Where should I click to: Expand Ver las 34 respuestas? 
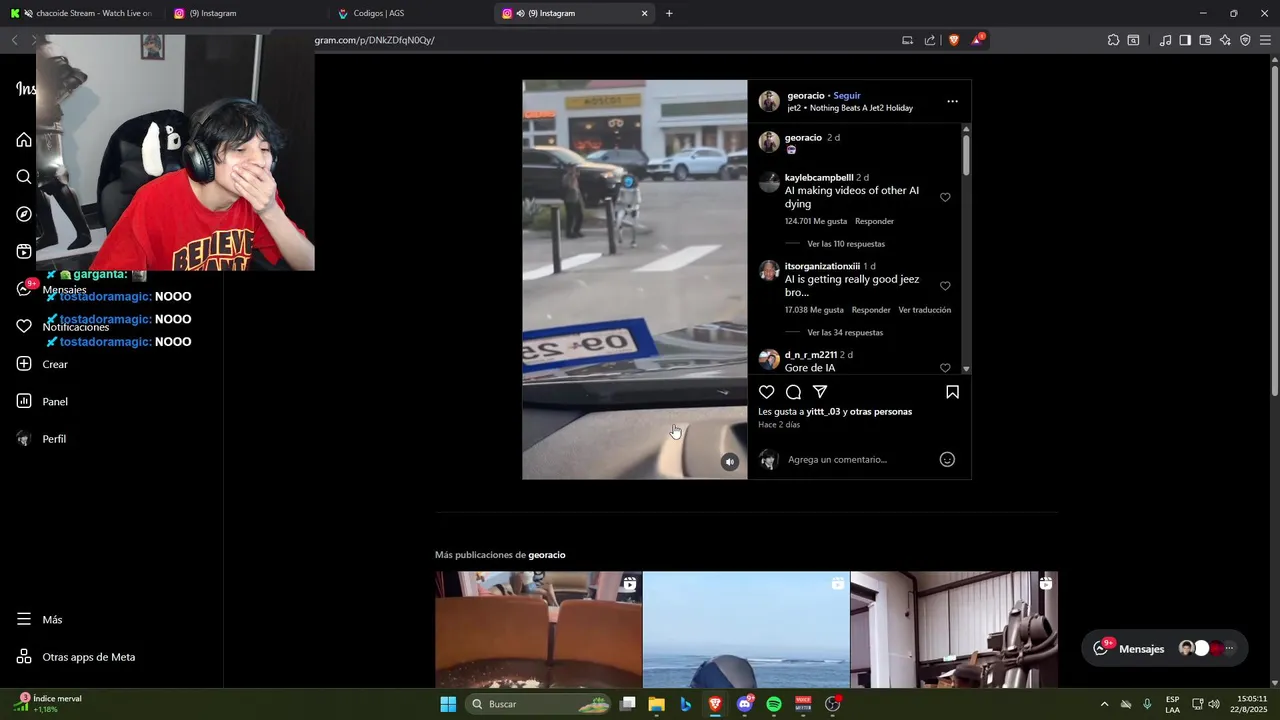point(845,332)
